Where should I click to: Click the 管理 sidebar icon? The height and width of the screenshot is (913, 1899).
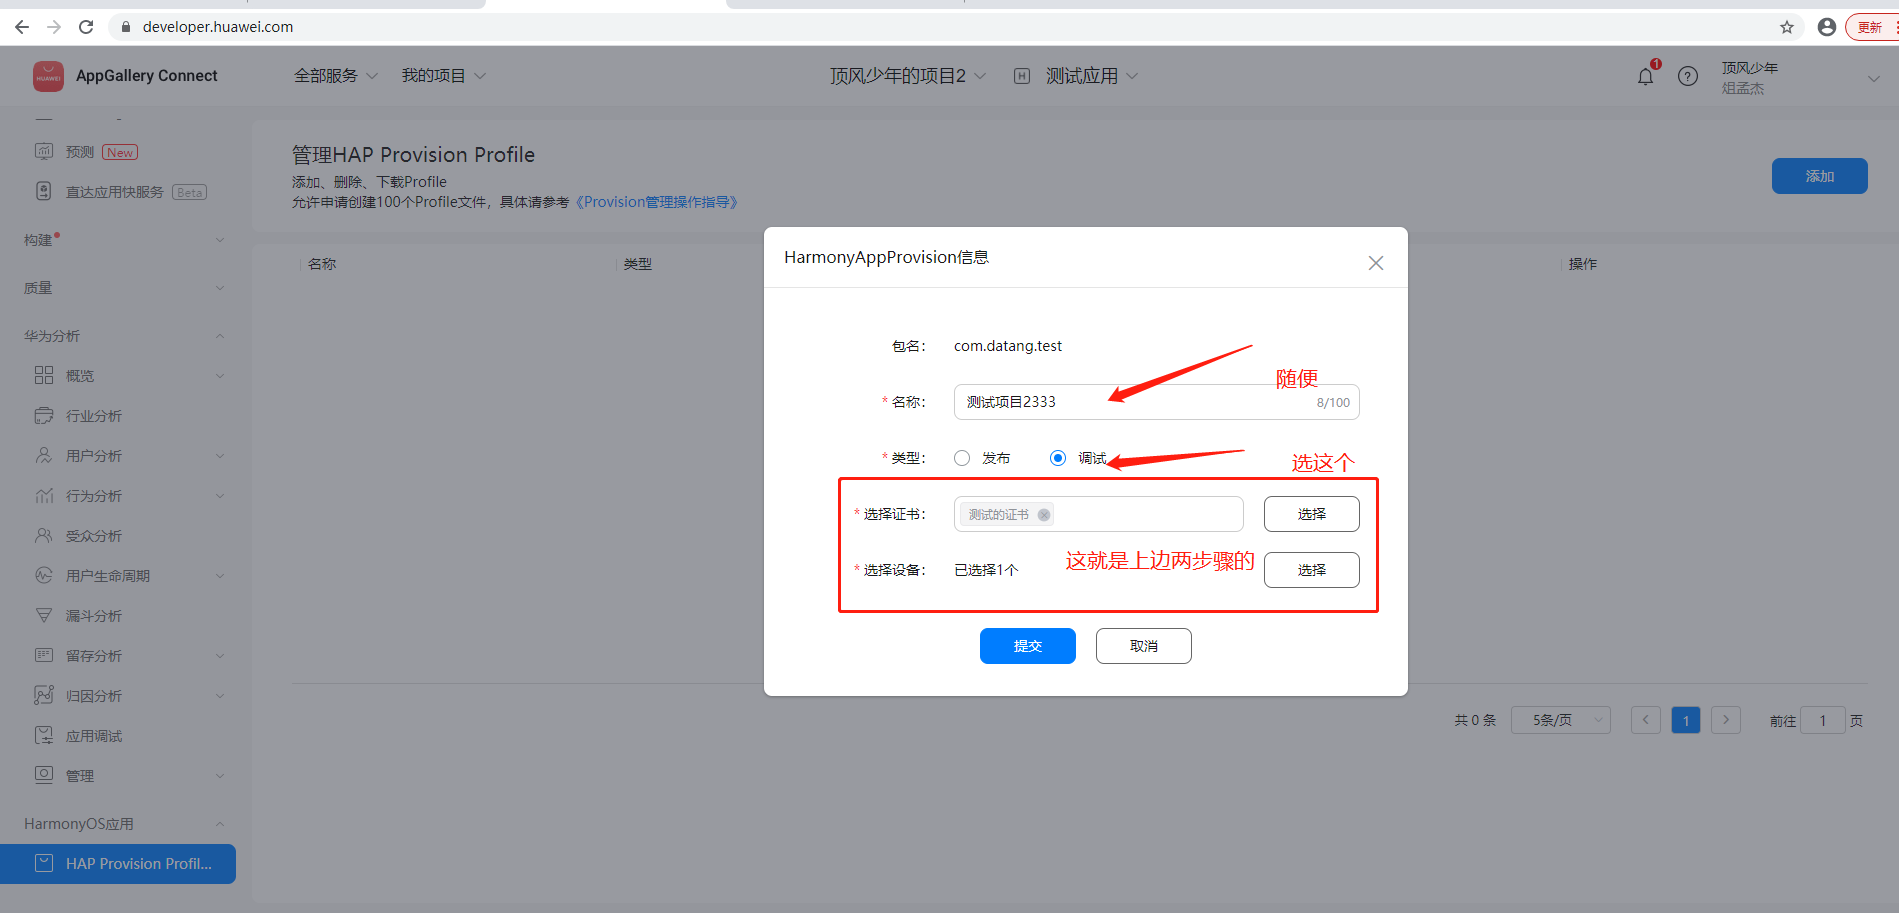pos(44,775)
